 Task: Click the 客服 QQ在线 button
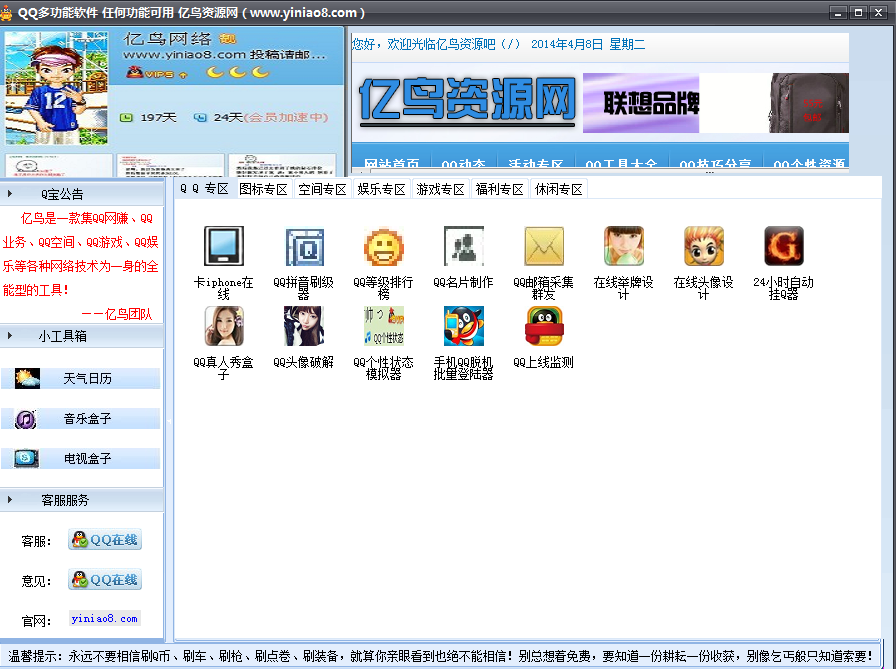pyautogui.click(x=105, y=540)
